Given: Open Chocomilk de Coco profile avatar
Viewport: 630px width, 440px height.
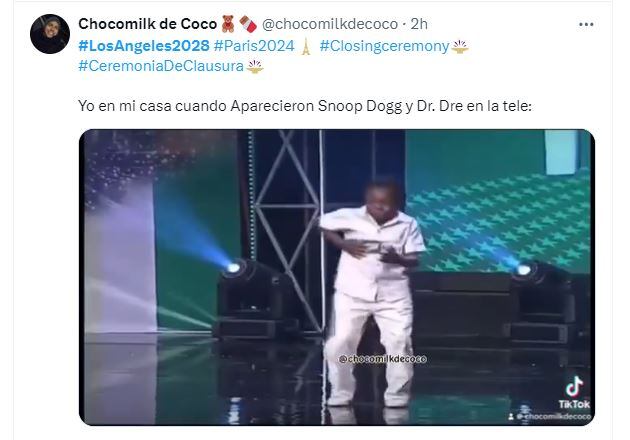Looking at the screenshot, I should (50, 34).
